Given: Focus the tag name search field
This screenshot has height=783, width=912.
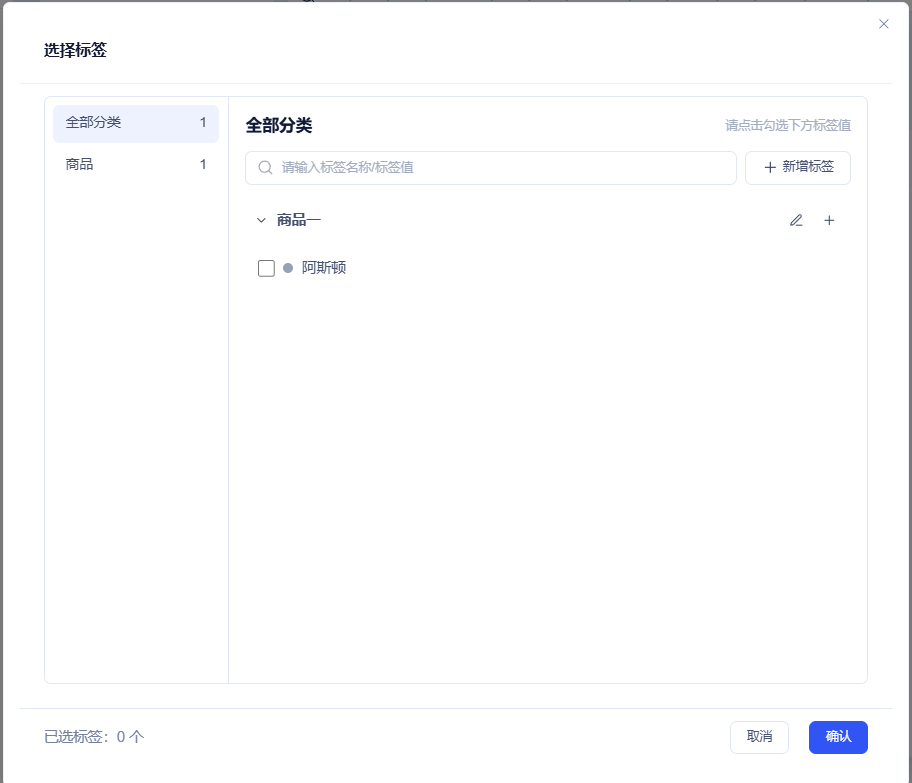Looking at the screenshot, I should pos(490,168).
